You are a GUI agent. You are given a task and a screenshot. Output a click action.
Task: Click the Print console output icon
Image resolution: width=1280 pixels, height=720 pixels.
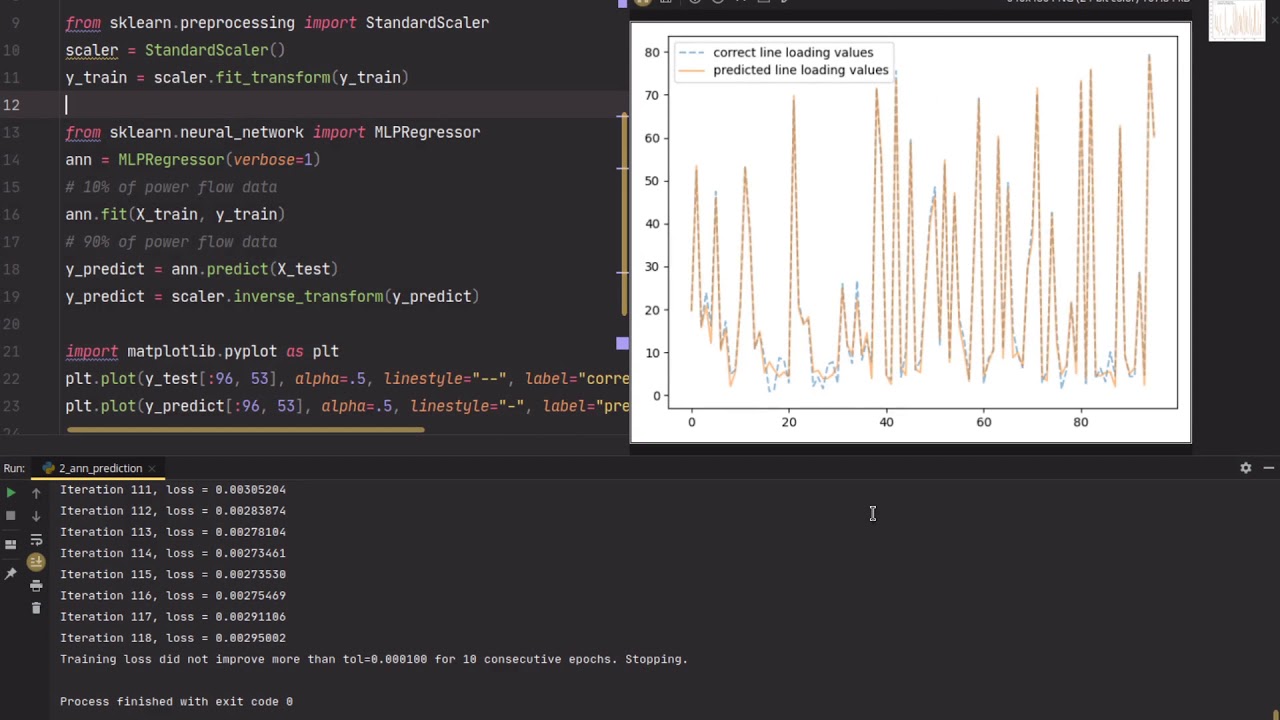click(x=36, y=586)
